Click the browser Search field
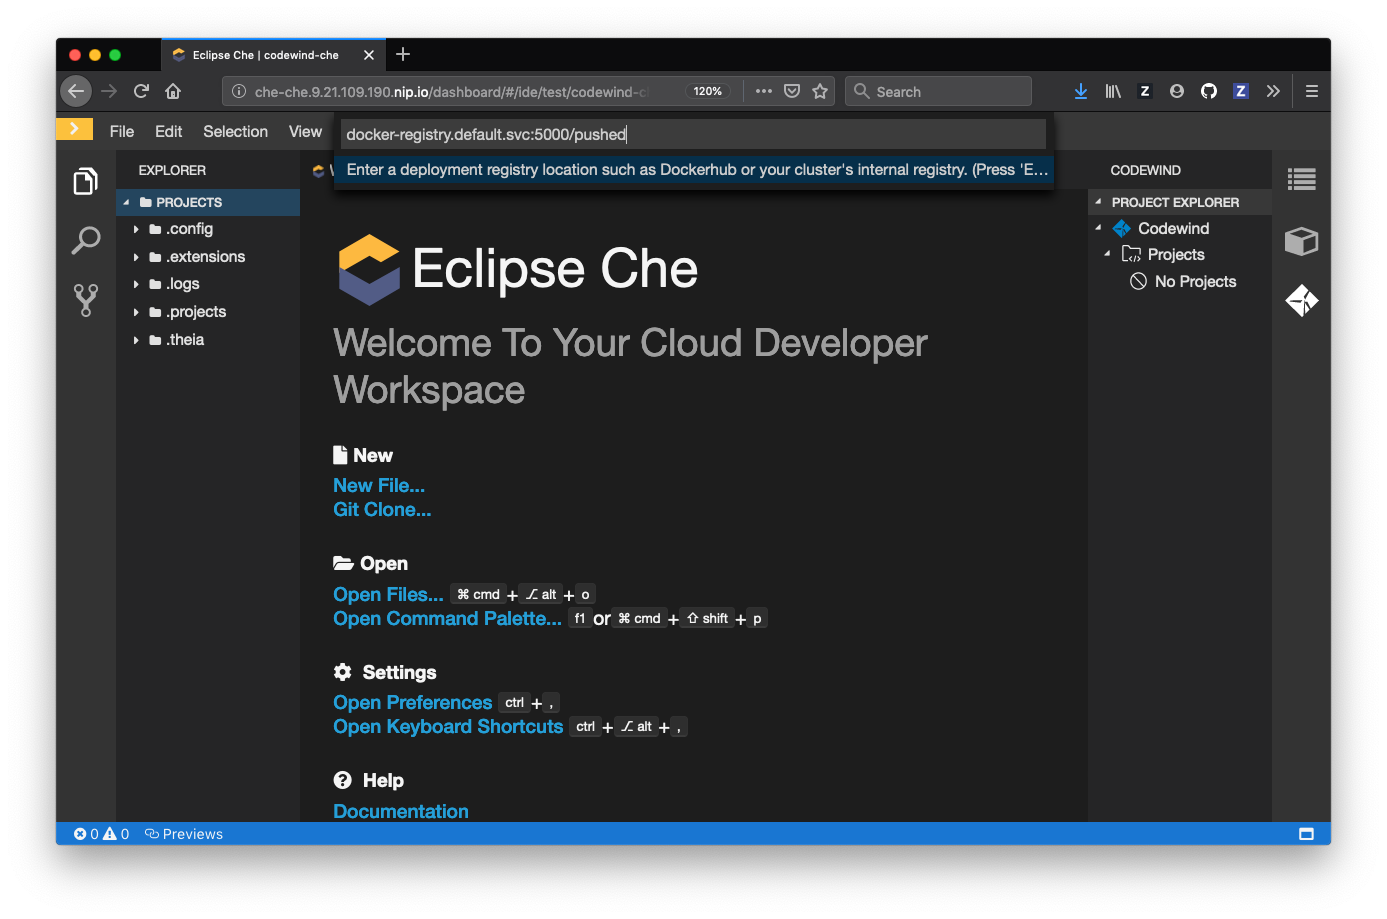The height and width of the screenshot is (919, 1387). tap(938, 91)
